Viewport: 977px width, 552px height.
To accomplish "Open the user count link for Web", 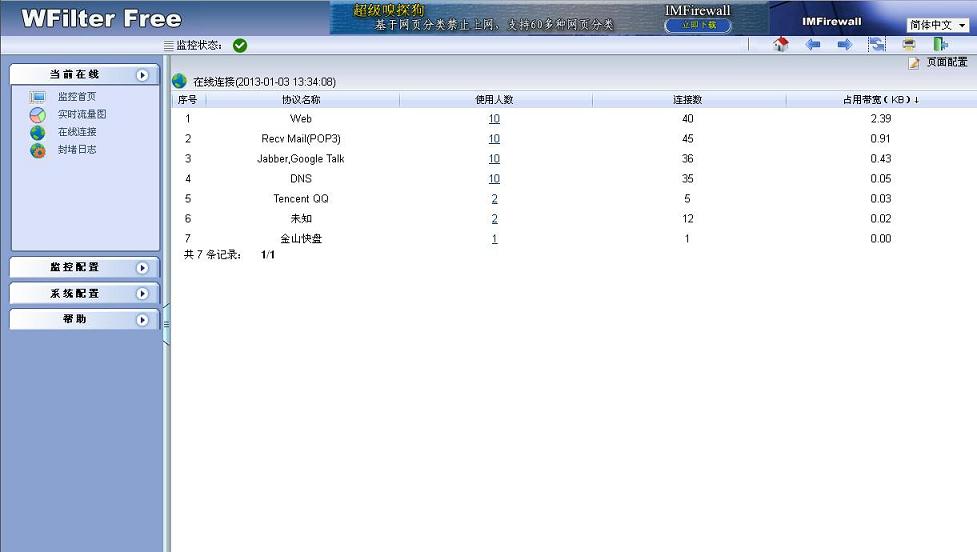I will (x=494, y=119).
